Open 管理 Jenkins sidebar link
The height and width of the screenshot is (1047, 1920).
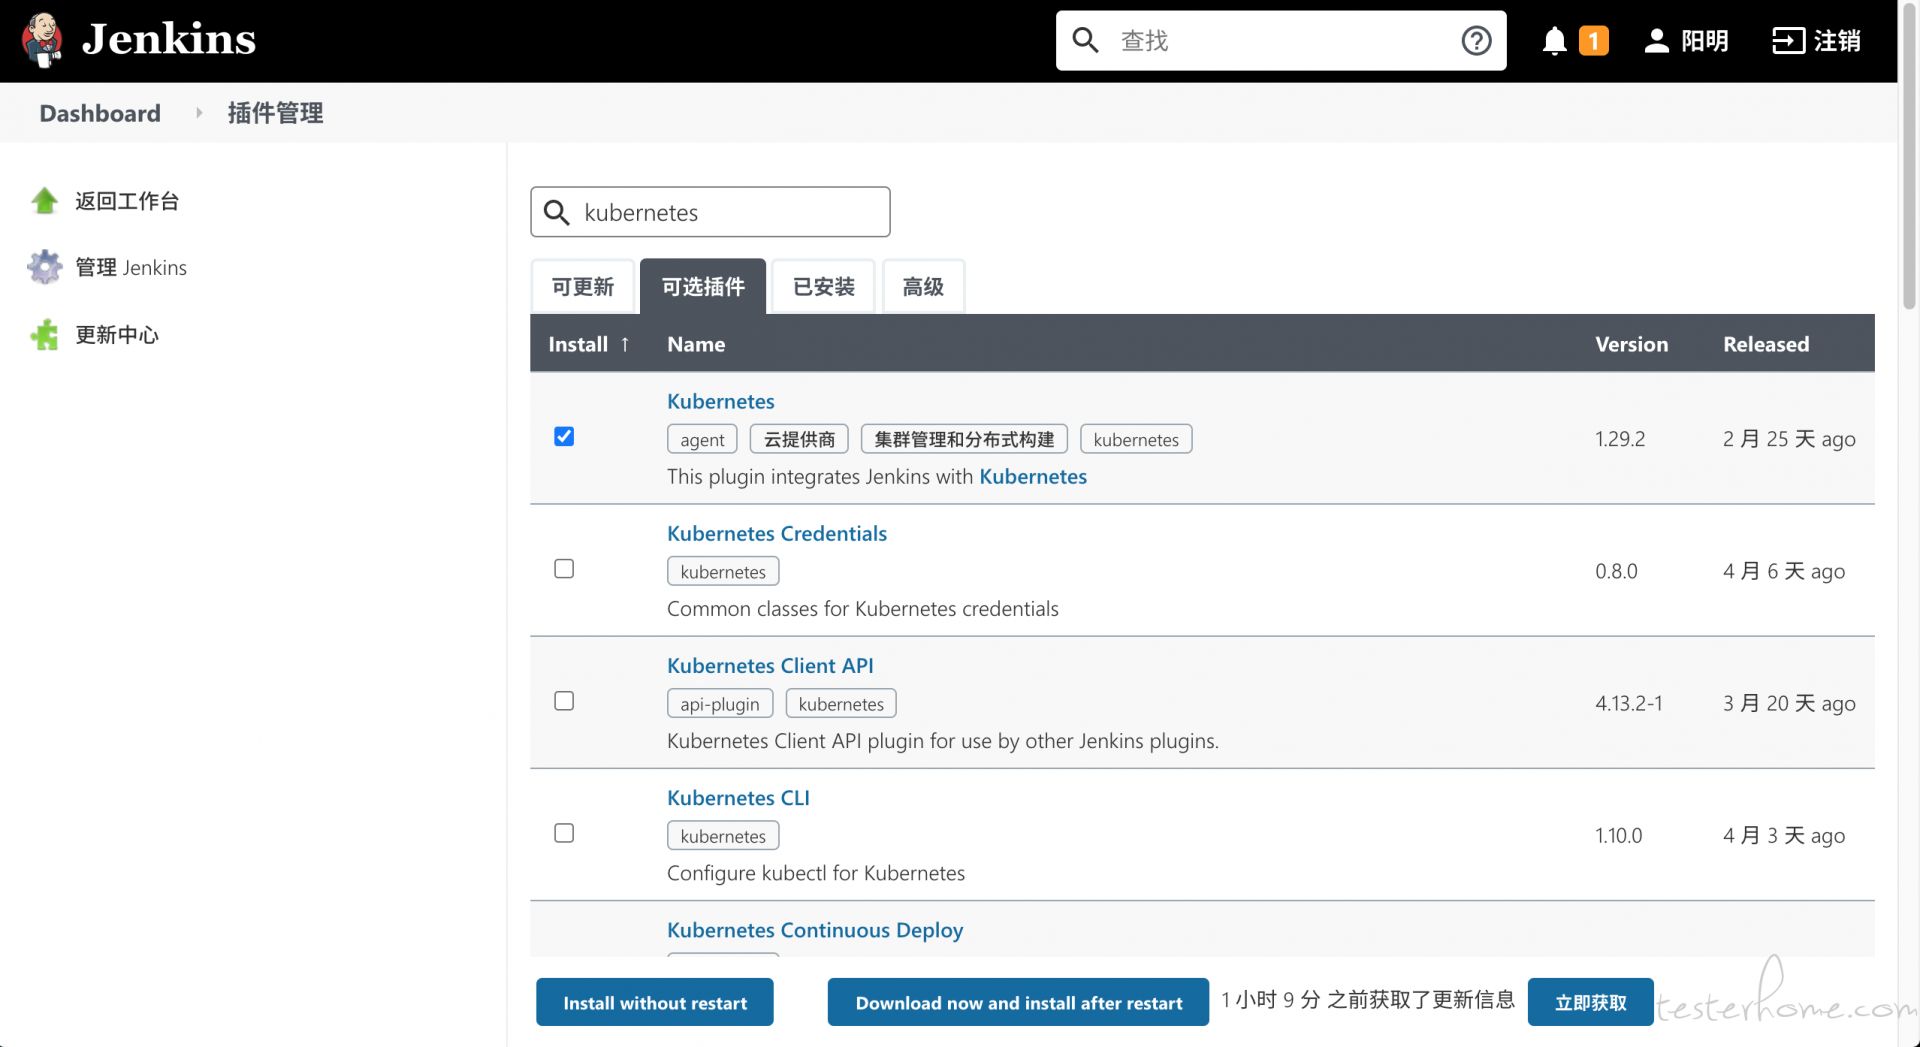131,267
